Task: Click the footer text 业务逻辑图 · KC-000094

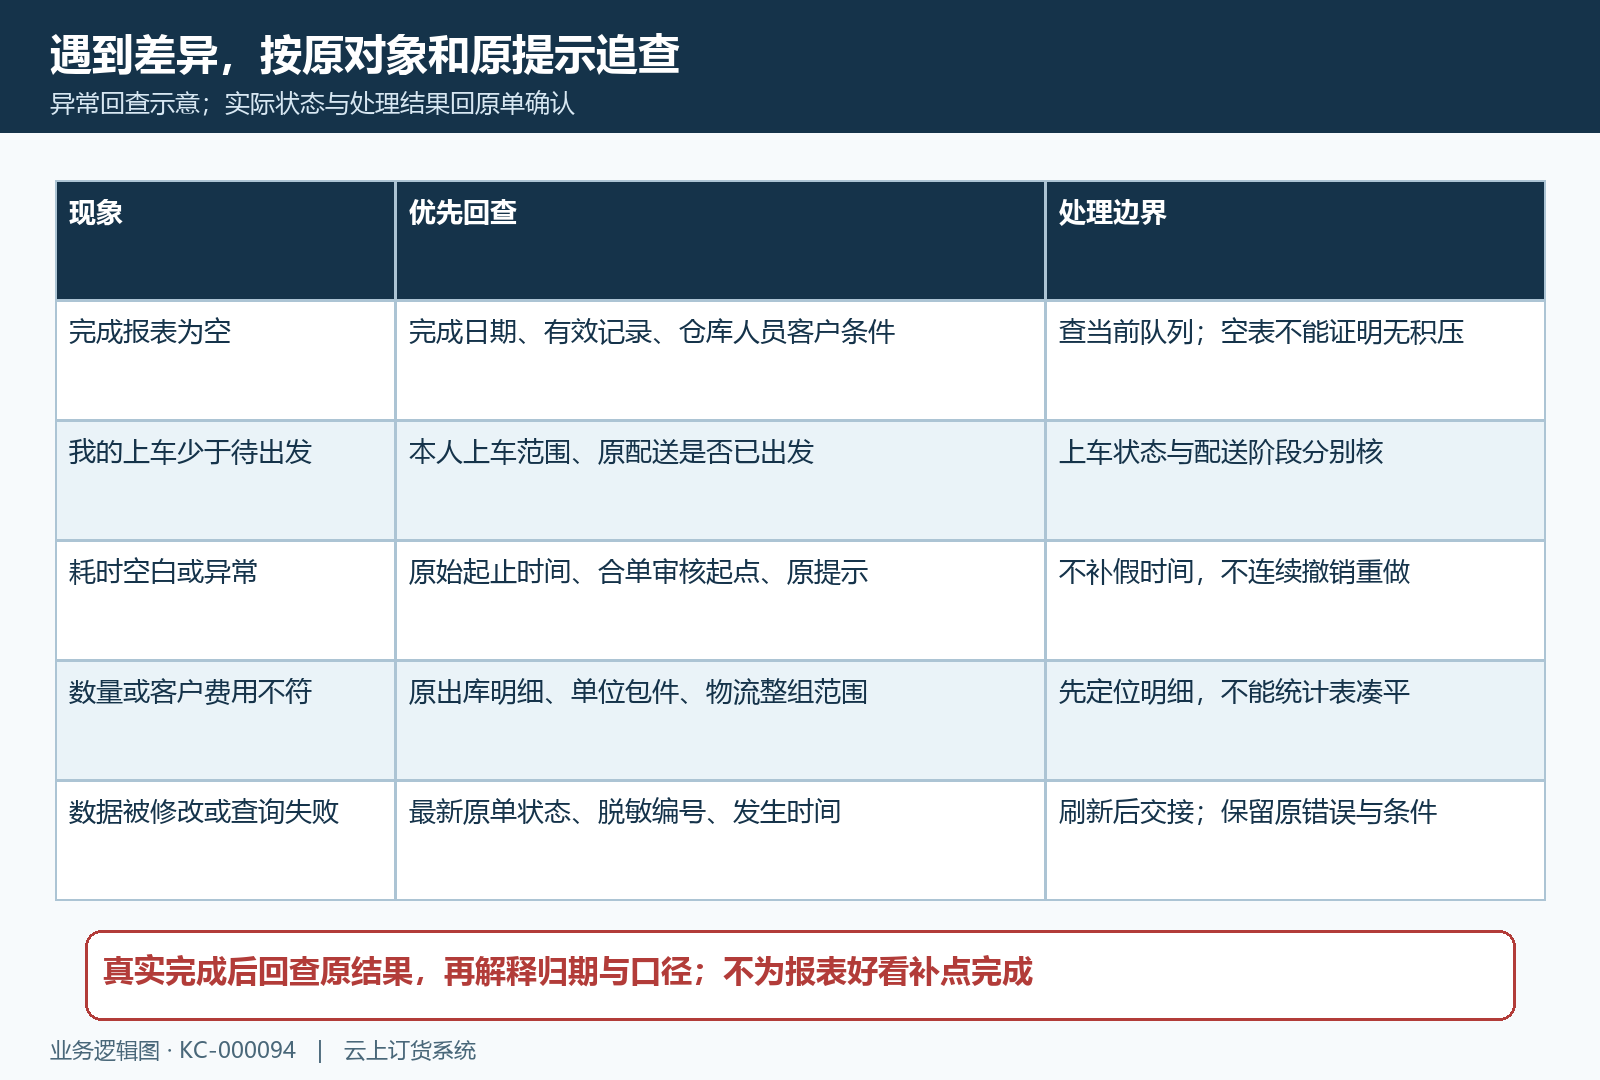Action: coord(173,1050)
